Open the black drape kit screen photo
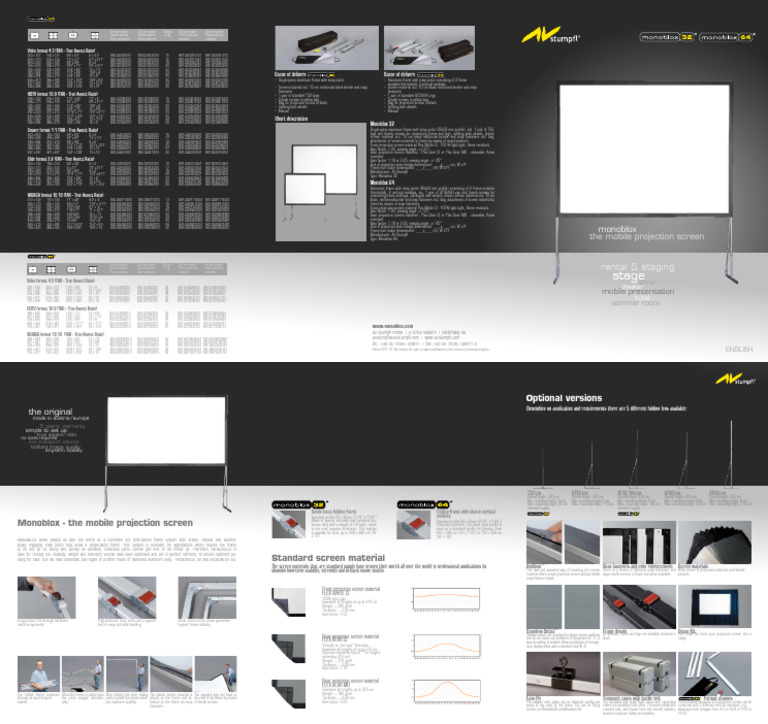Image resolution: width=768 pixels, height=724 pixels. [715, 606]
